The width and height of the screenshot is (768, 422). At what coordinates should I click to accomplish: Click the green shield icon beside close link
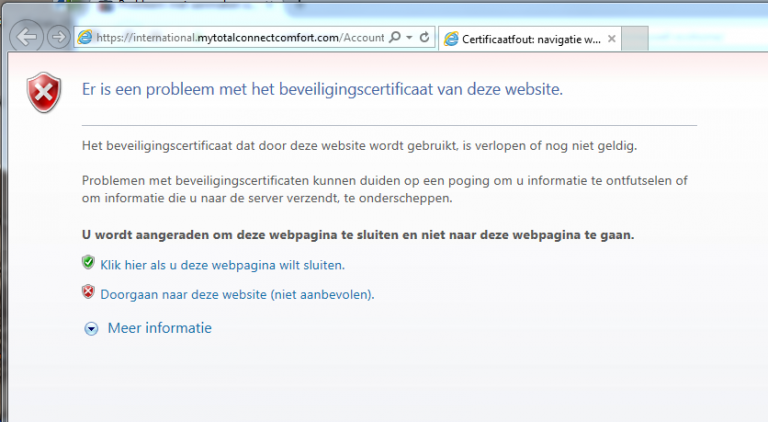pos(88,264)
